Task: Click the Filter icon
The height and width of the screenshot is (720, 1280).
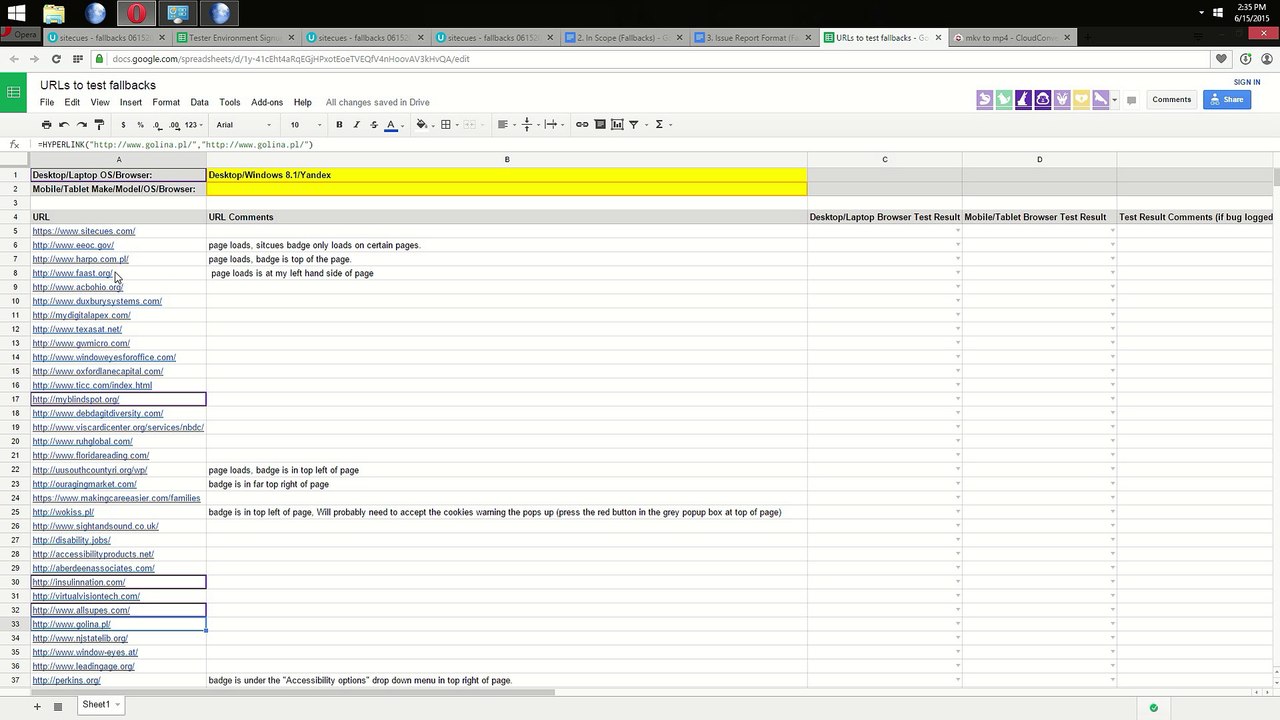Action: (634, 125)
